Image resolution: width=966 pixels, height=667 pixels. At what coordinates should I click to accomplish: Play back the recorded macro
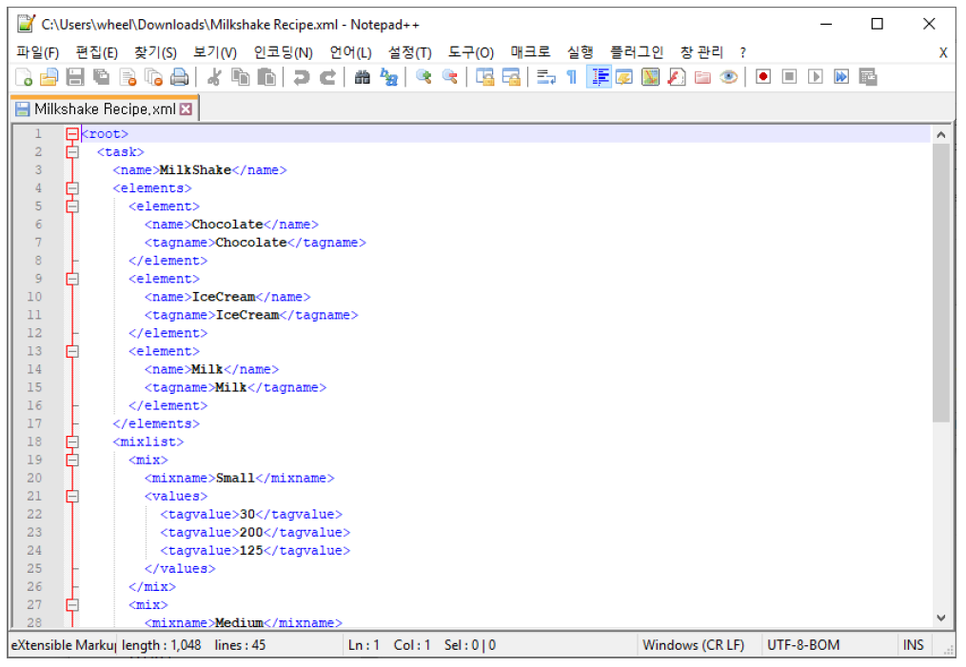[816, 77]
